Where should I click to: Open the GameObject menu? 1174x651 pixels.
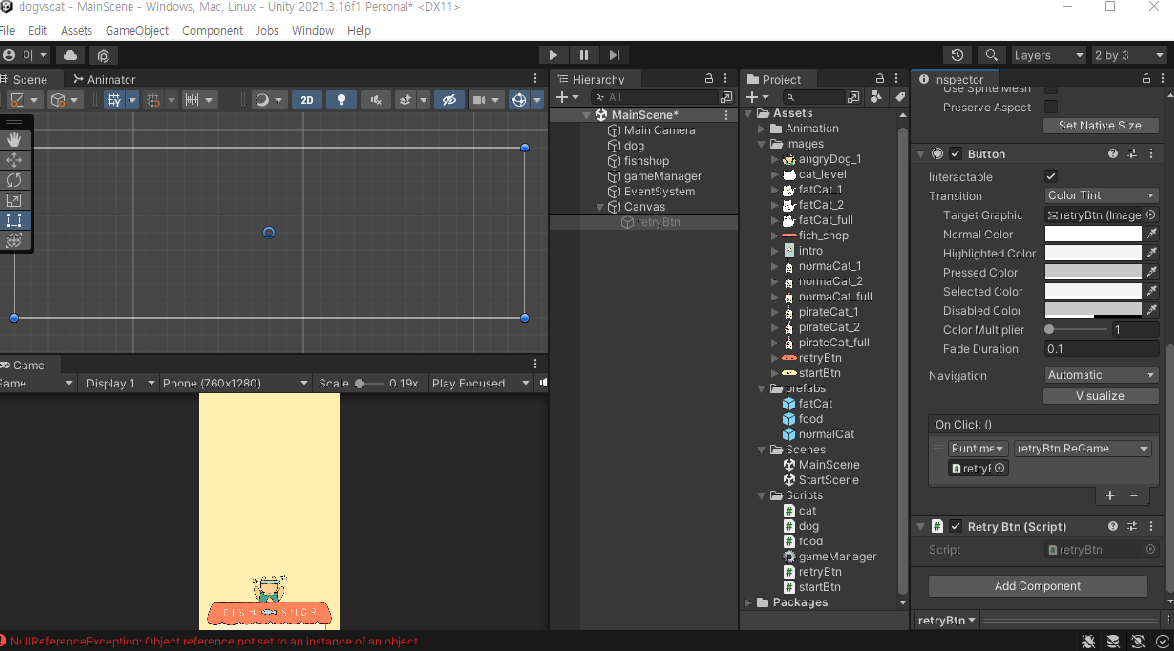pyautogui.click(x=137, y=31)
